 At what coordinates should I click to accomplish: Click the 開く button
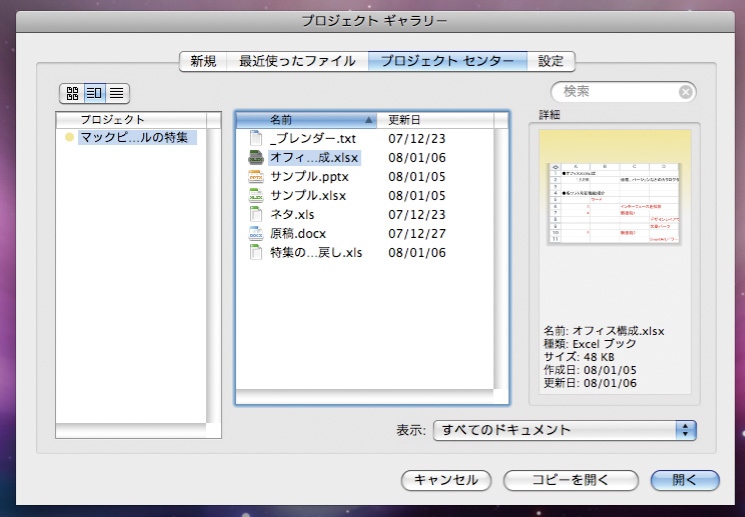(685, 480)
